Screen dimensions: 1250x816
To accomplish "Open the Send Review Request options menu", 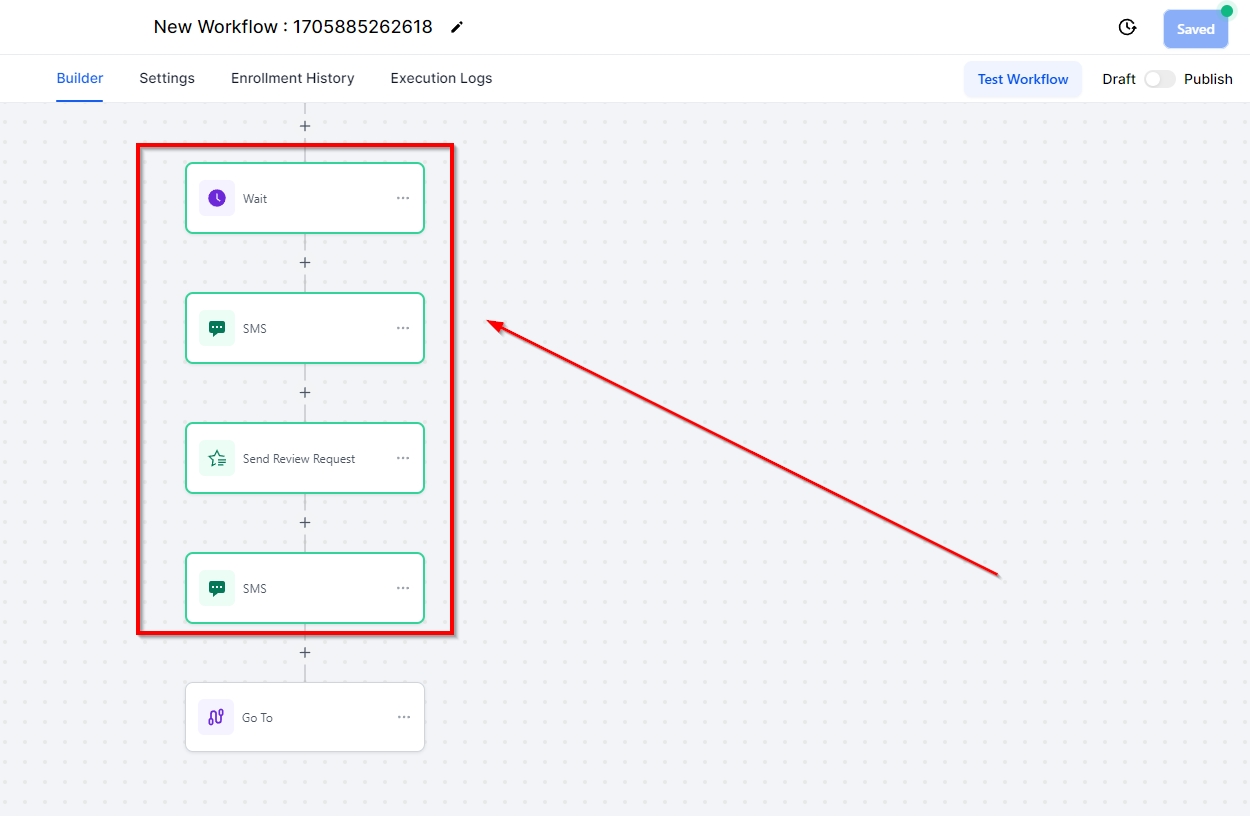I will (403, 458).
